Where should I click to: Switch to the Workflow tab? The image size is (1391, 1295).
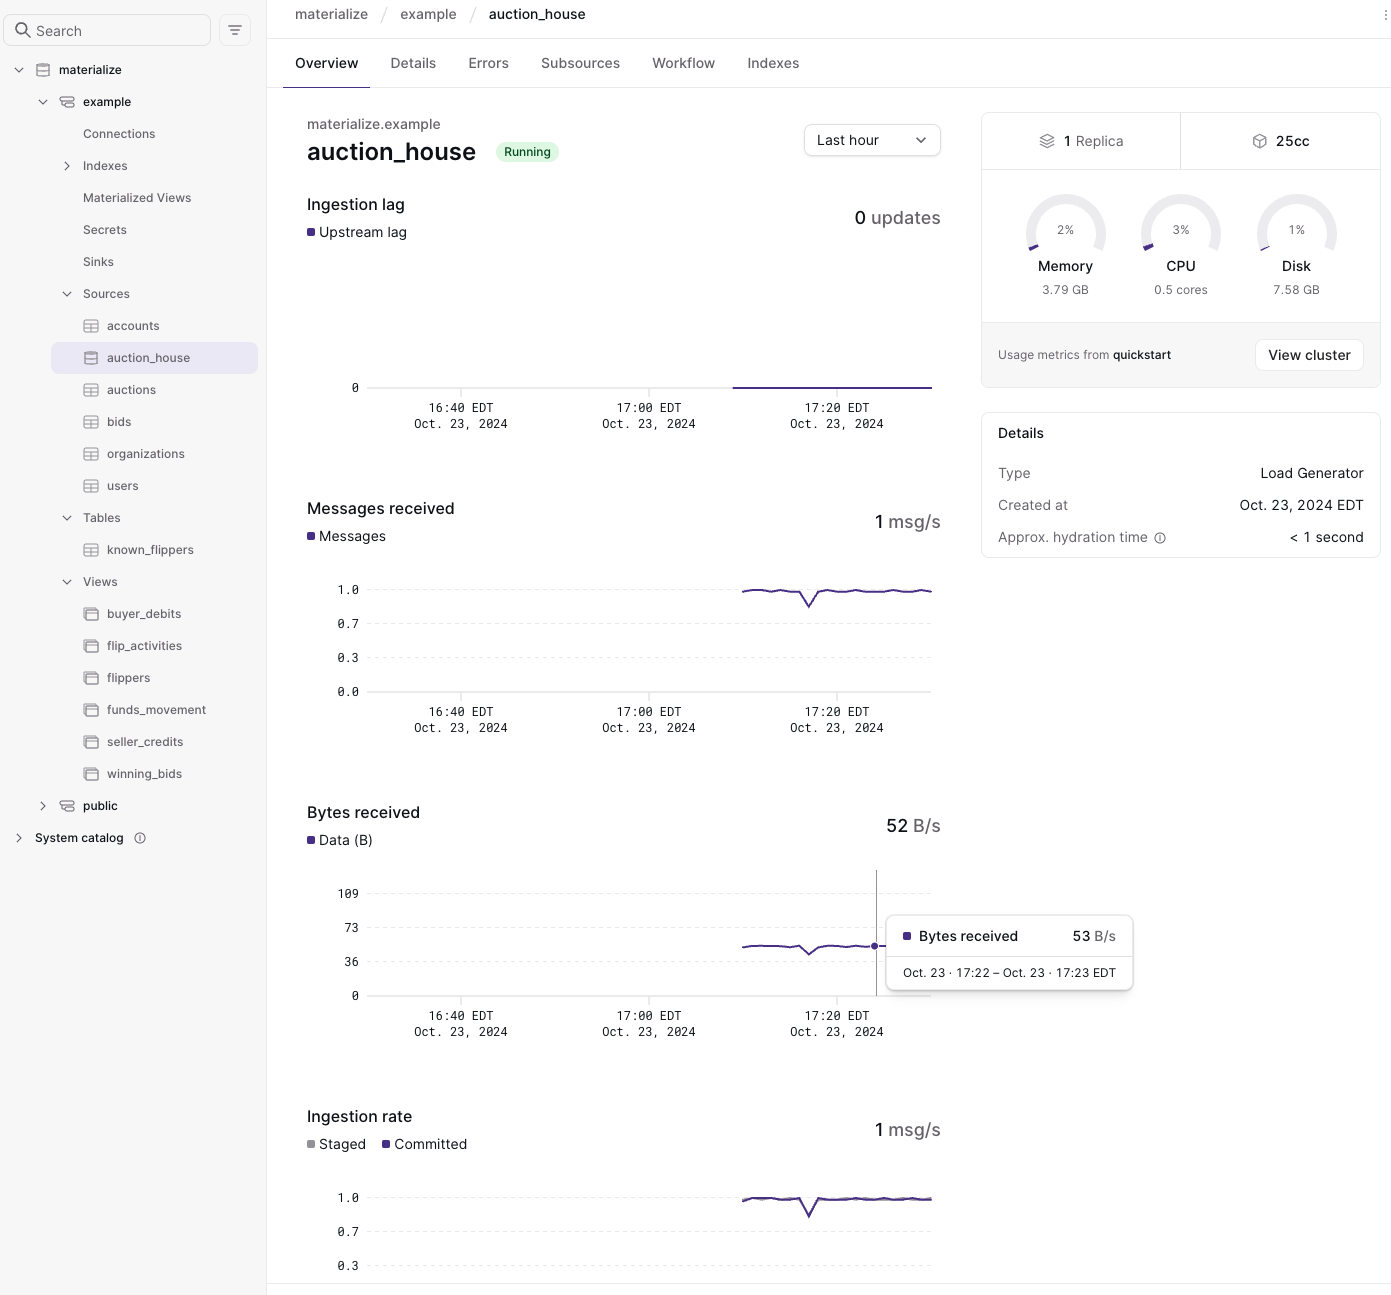[x=683, y=62]
